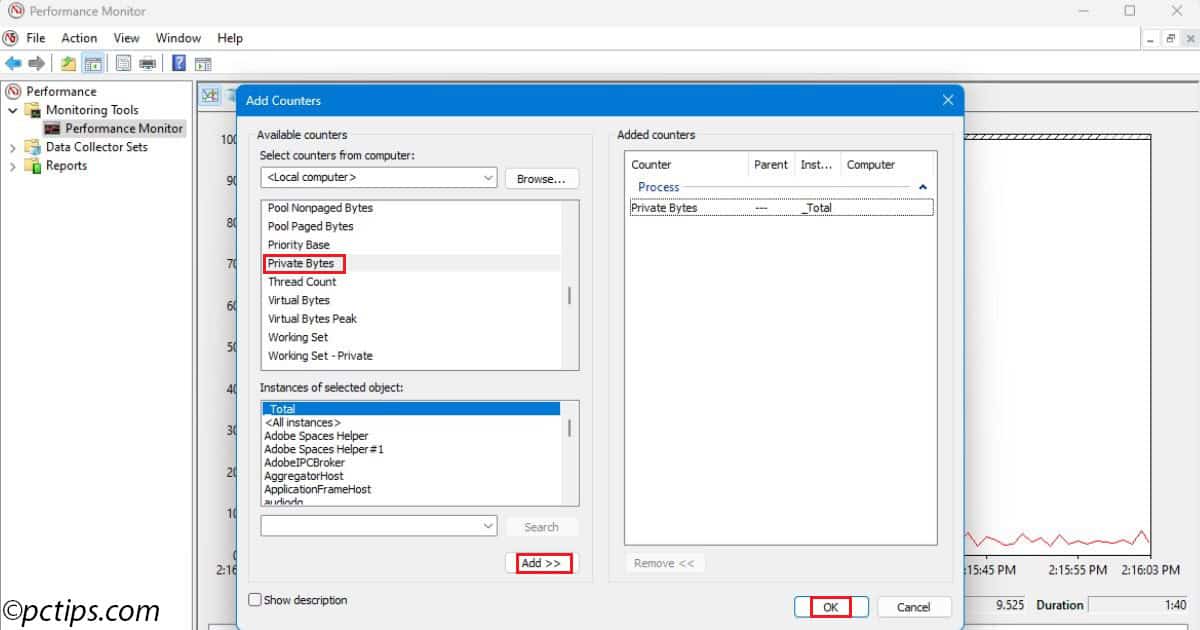Expand the Reports node

point(13,166)
